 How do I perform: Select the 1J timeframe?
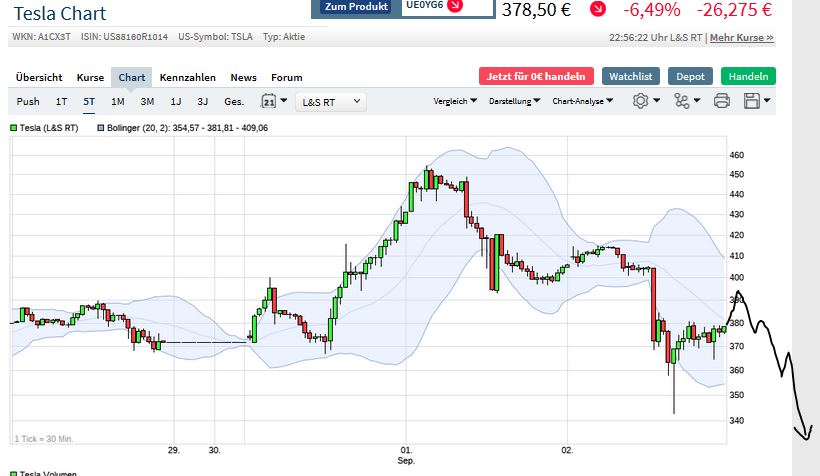[x=176, y=101]
